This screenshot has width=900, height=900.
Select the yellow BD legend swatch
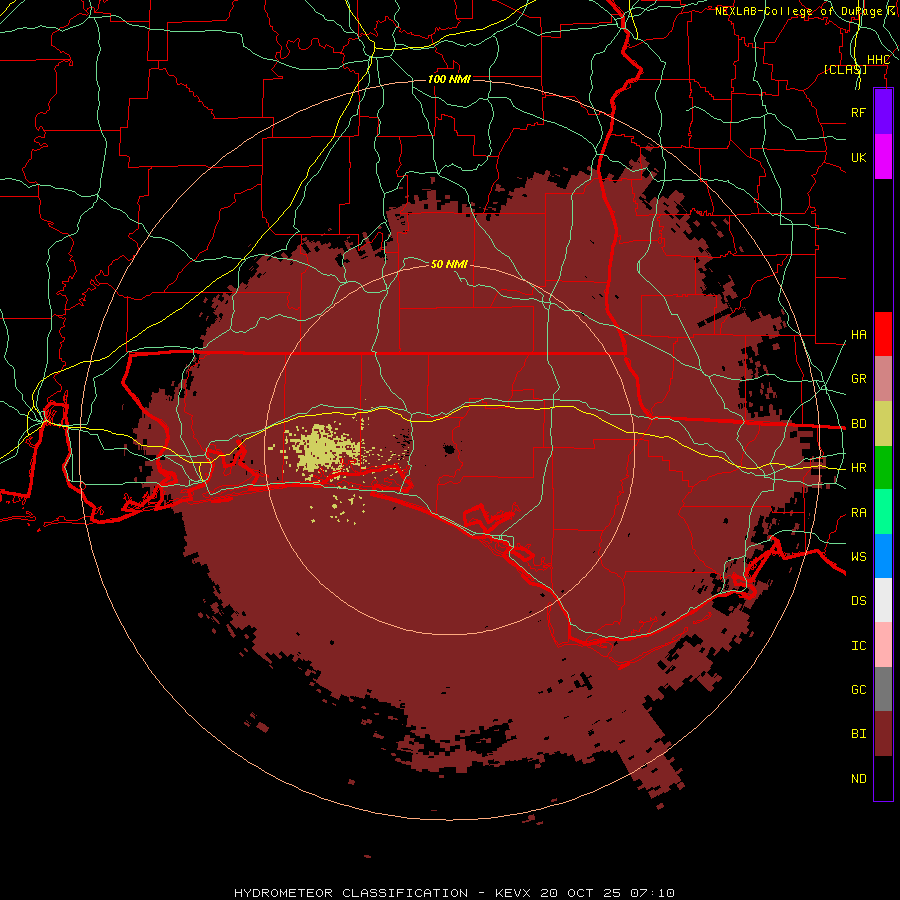[883, 424]
